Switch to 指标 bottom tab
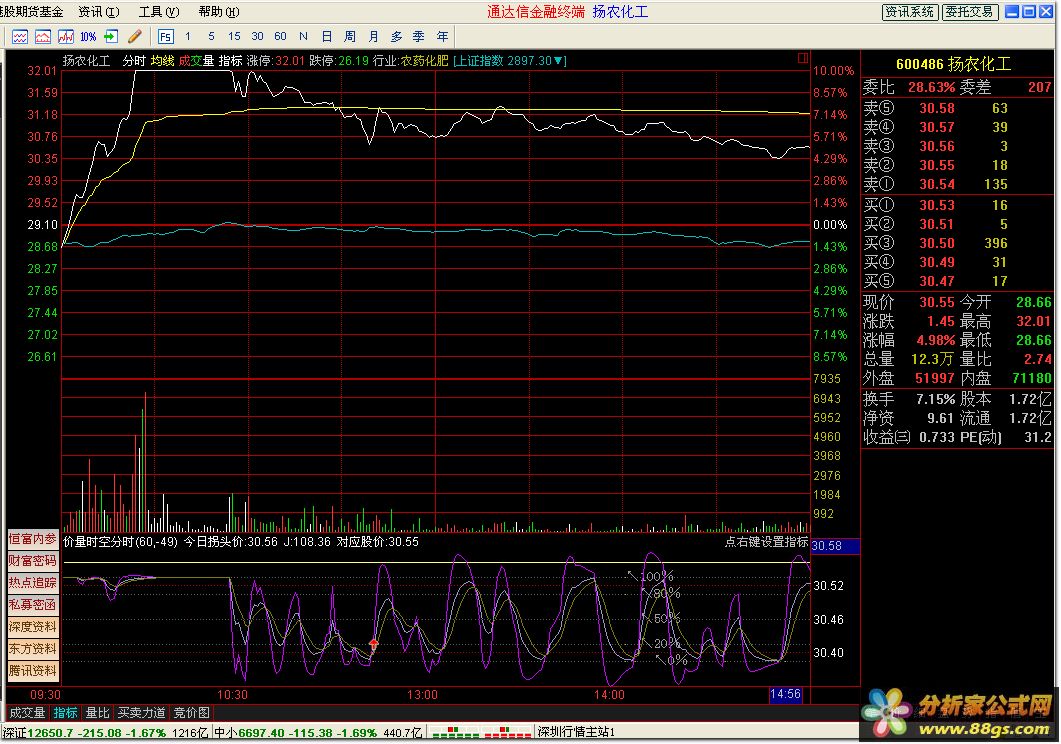The width and height of the screenshot is (1061, 744). (x=66, y=713)
